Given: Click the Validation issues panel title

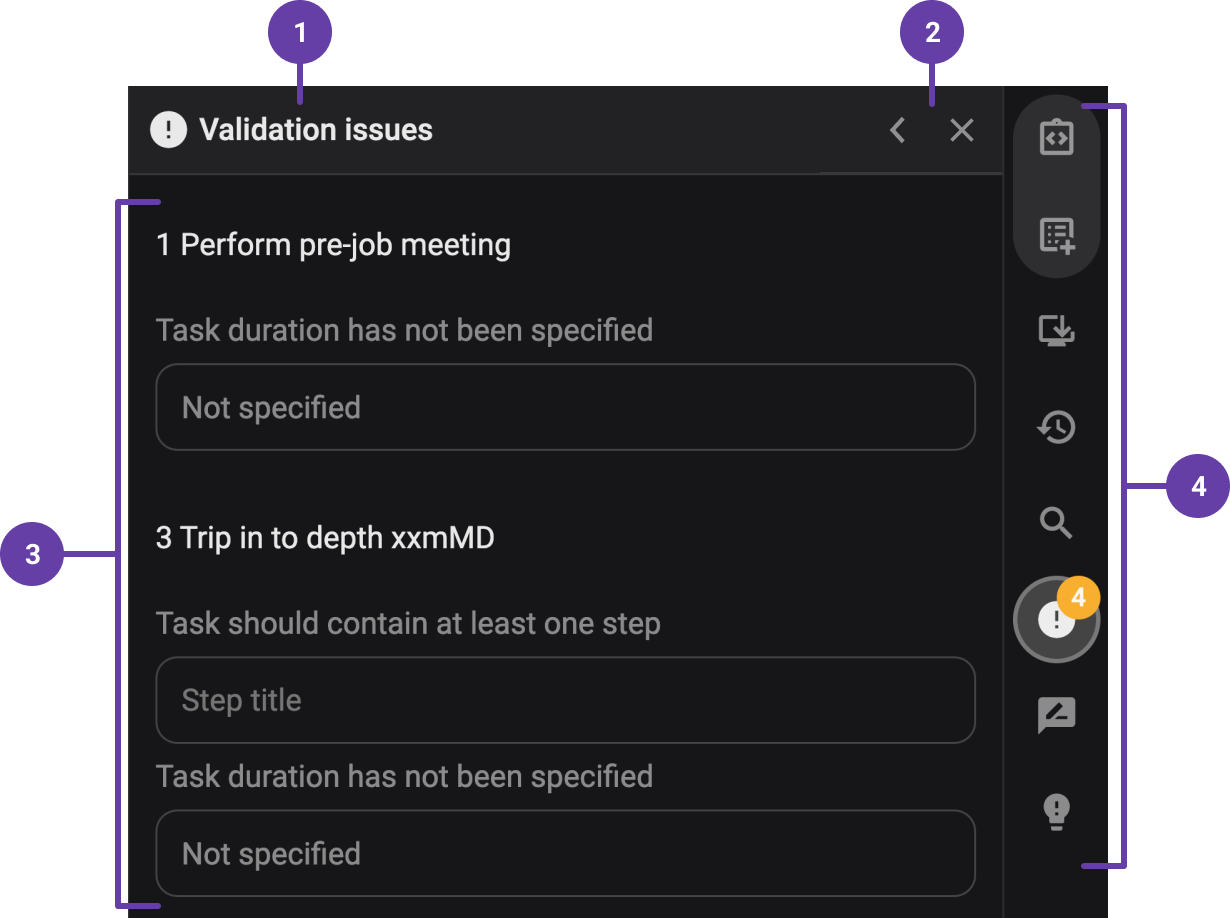Looking at the screenshot, I should (316, 129).
